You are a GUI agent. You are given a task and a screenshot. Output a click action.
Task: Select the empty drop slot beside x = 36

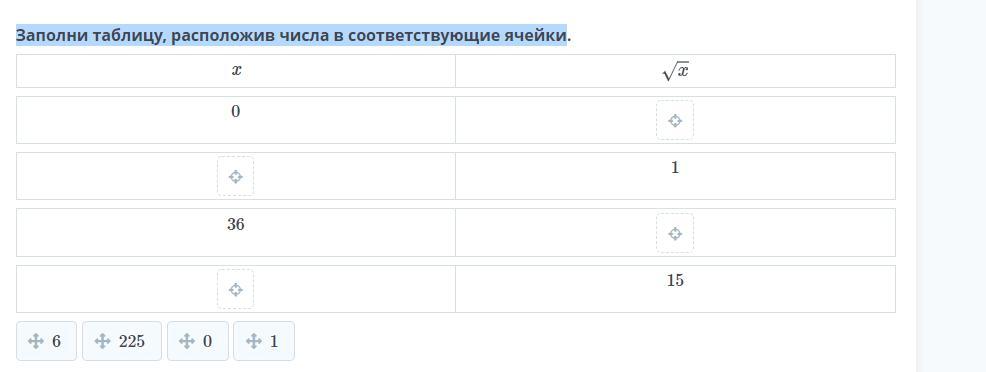coord(675,233)
